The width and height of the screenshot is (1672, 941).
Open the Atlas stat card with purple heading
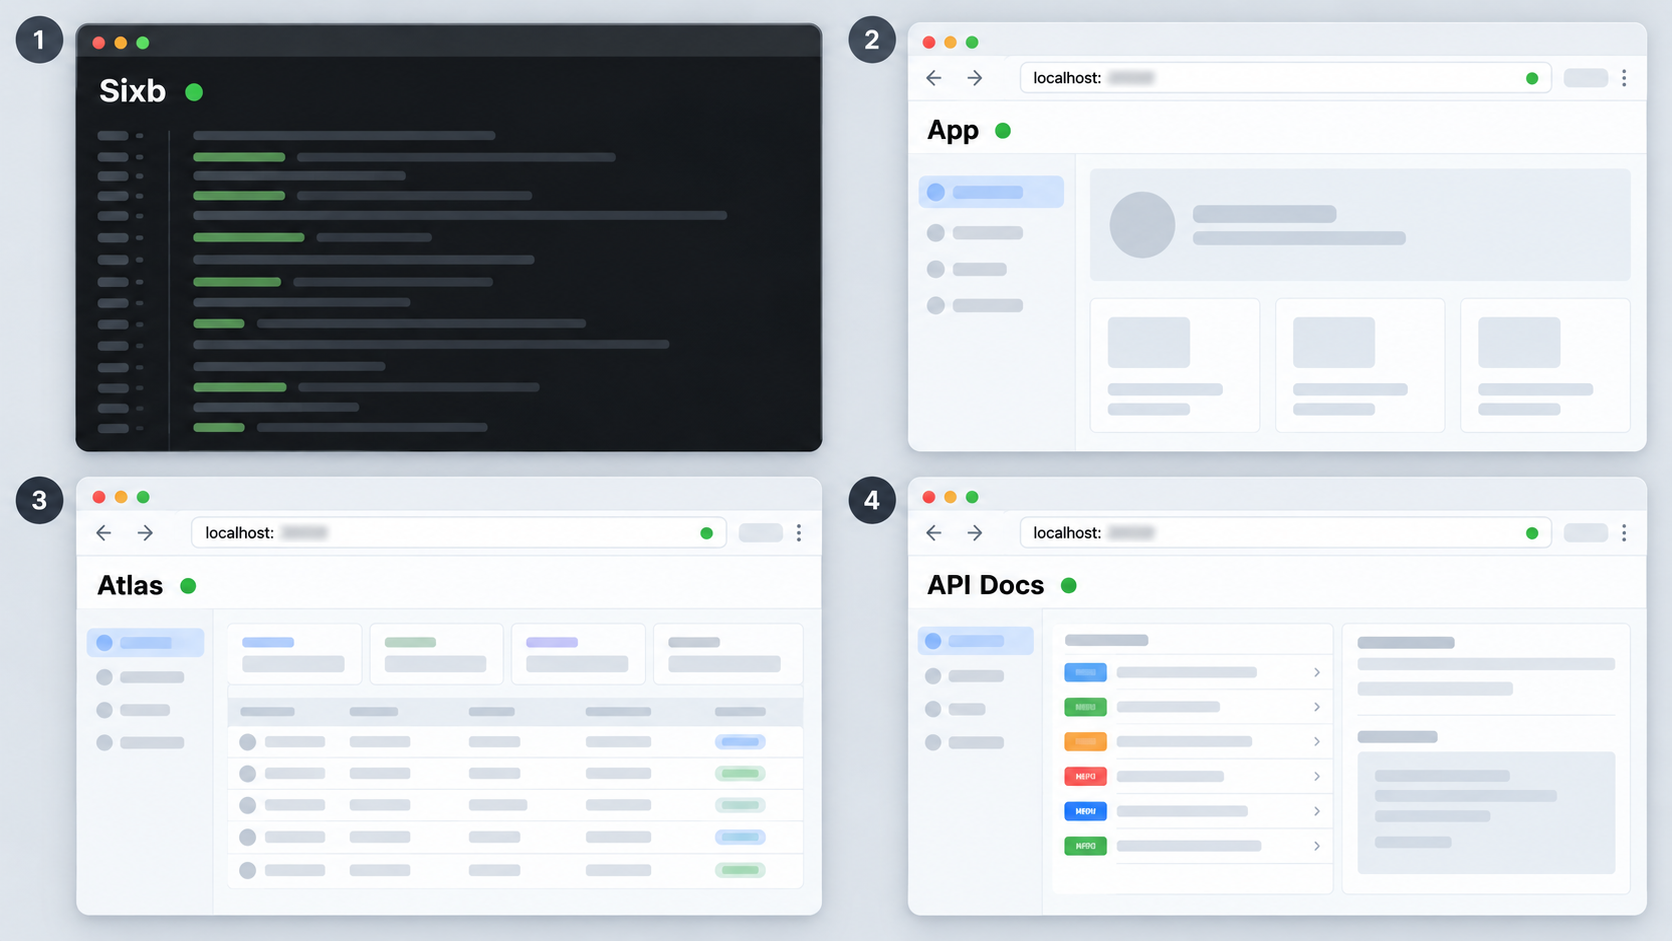578,654
